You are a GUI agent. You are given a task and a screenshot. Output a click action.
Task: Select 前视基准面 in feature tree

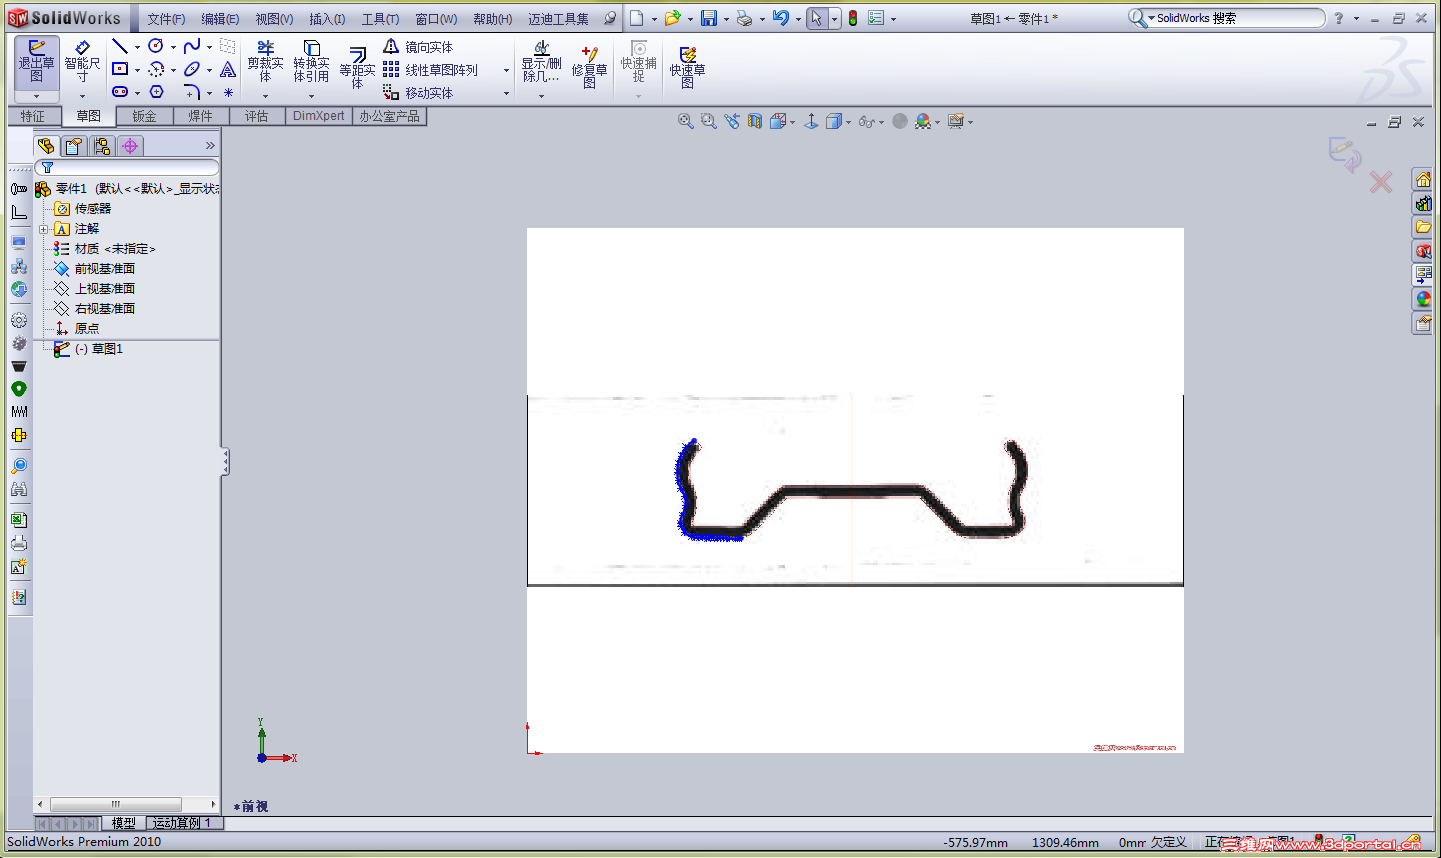click(x=105, y=269)
